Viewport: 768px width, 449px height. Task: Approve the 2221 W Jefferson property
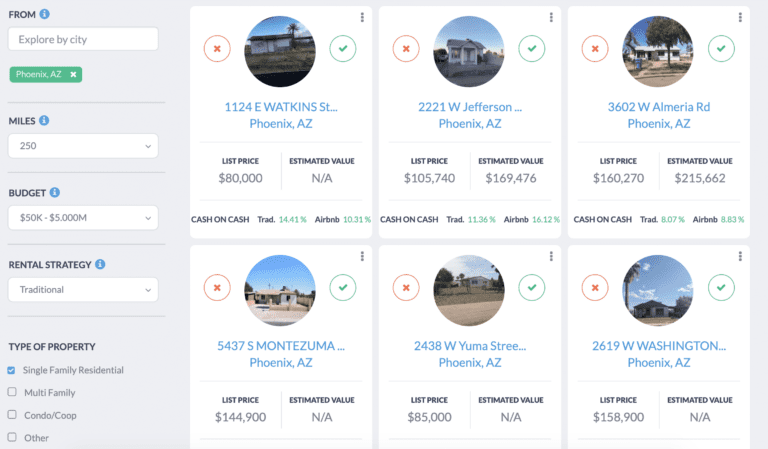pos(532,48)
